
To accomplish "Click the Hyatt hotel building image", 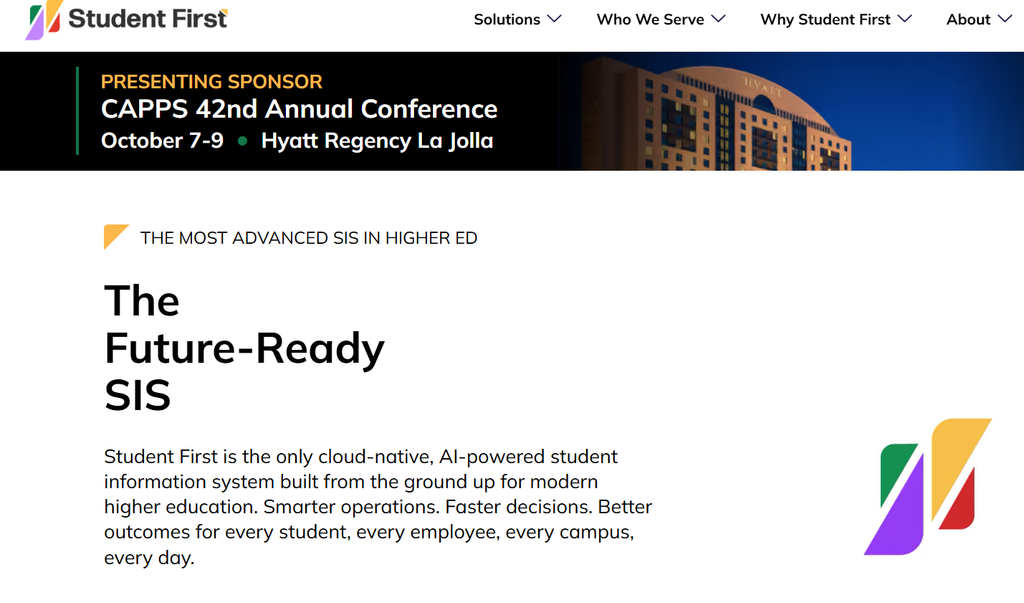I will click(x=715, y=114).
